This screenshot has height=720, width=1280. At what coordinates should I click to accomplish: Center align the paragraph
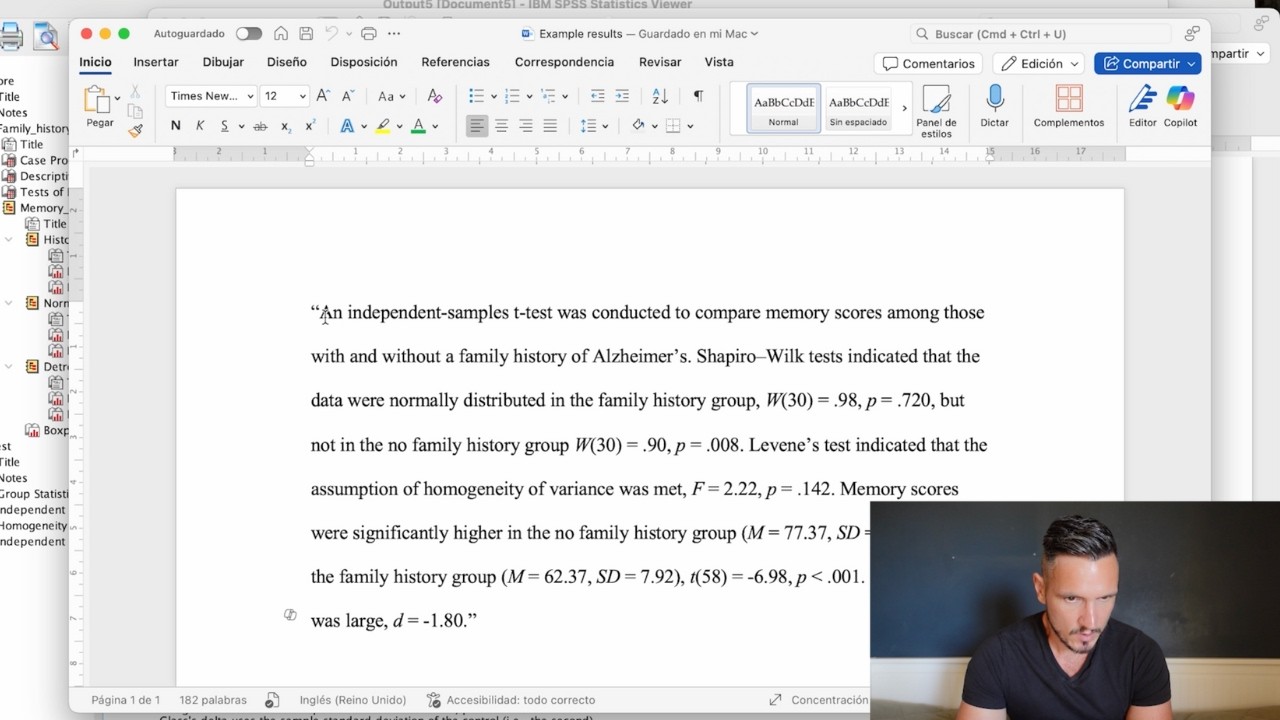501,126
